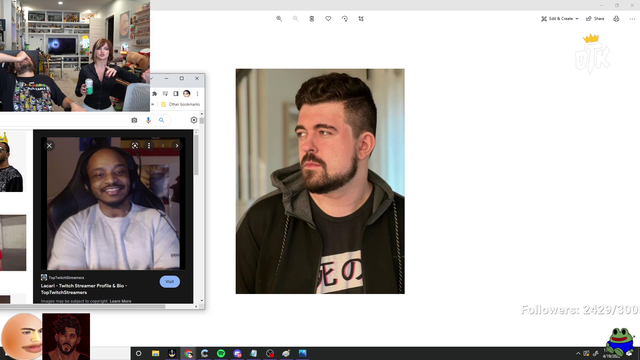This screenshot has width=640, height=360.
Task: Open Spotify from the taskbar
Action: (221, 353)
